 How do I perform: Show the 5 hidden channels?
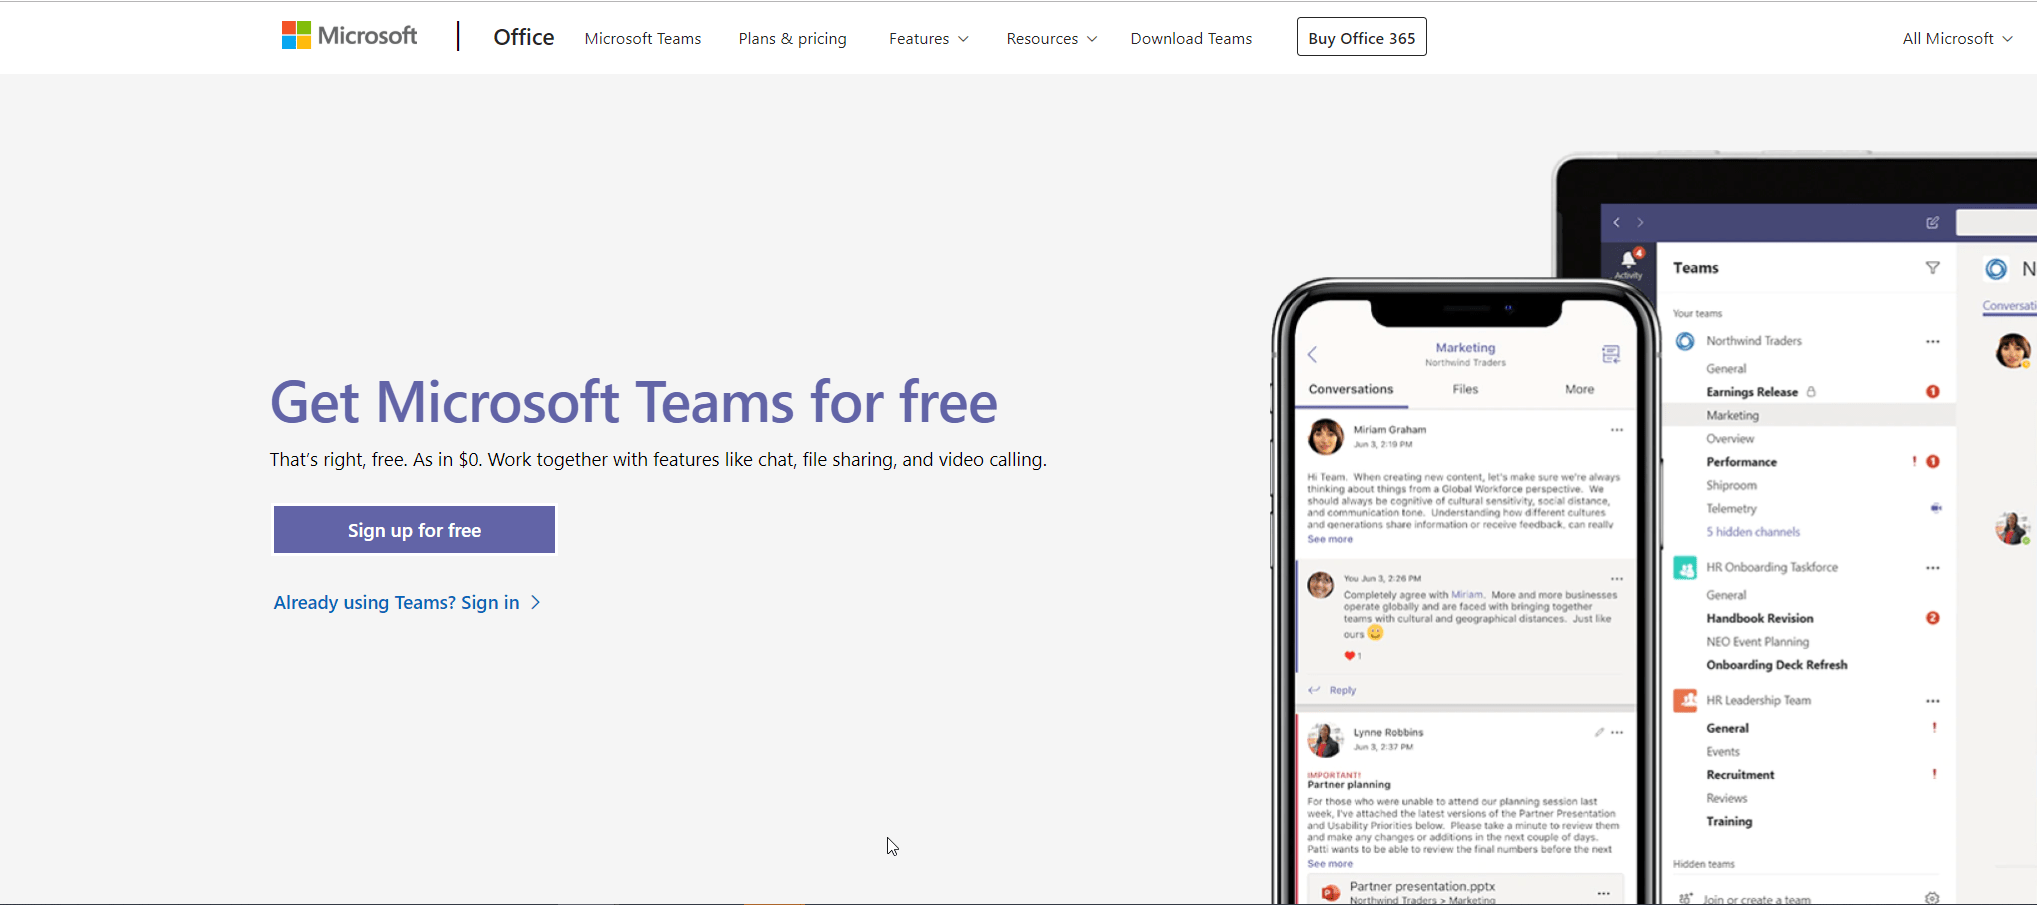(1752, 532)
